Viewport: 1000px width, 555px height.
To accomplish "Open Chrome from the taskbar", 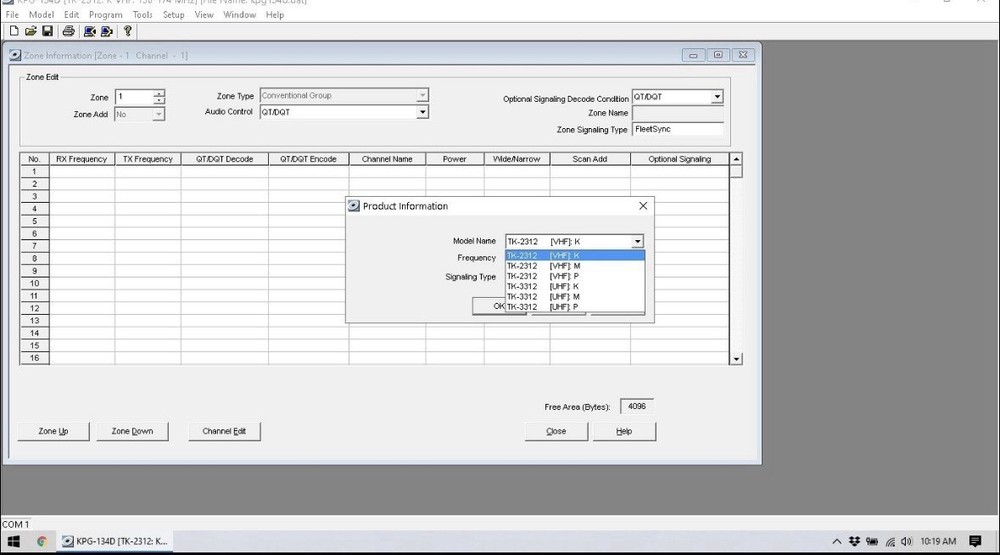I will pos(41,542).
